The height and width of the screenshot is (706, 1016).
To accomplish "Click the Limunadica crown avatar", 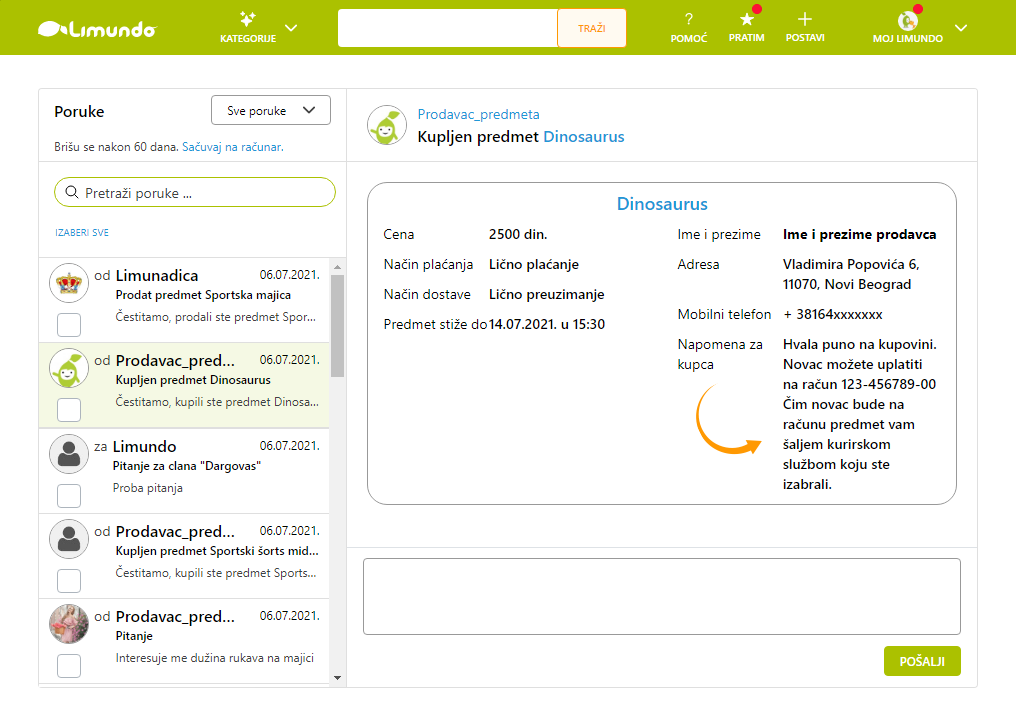I will [x=69, y=283].
